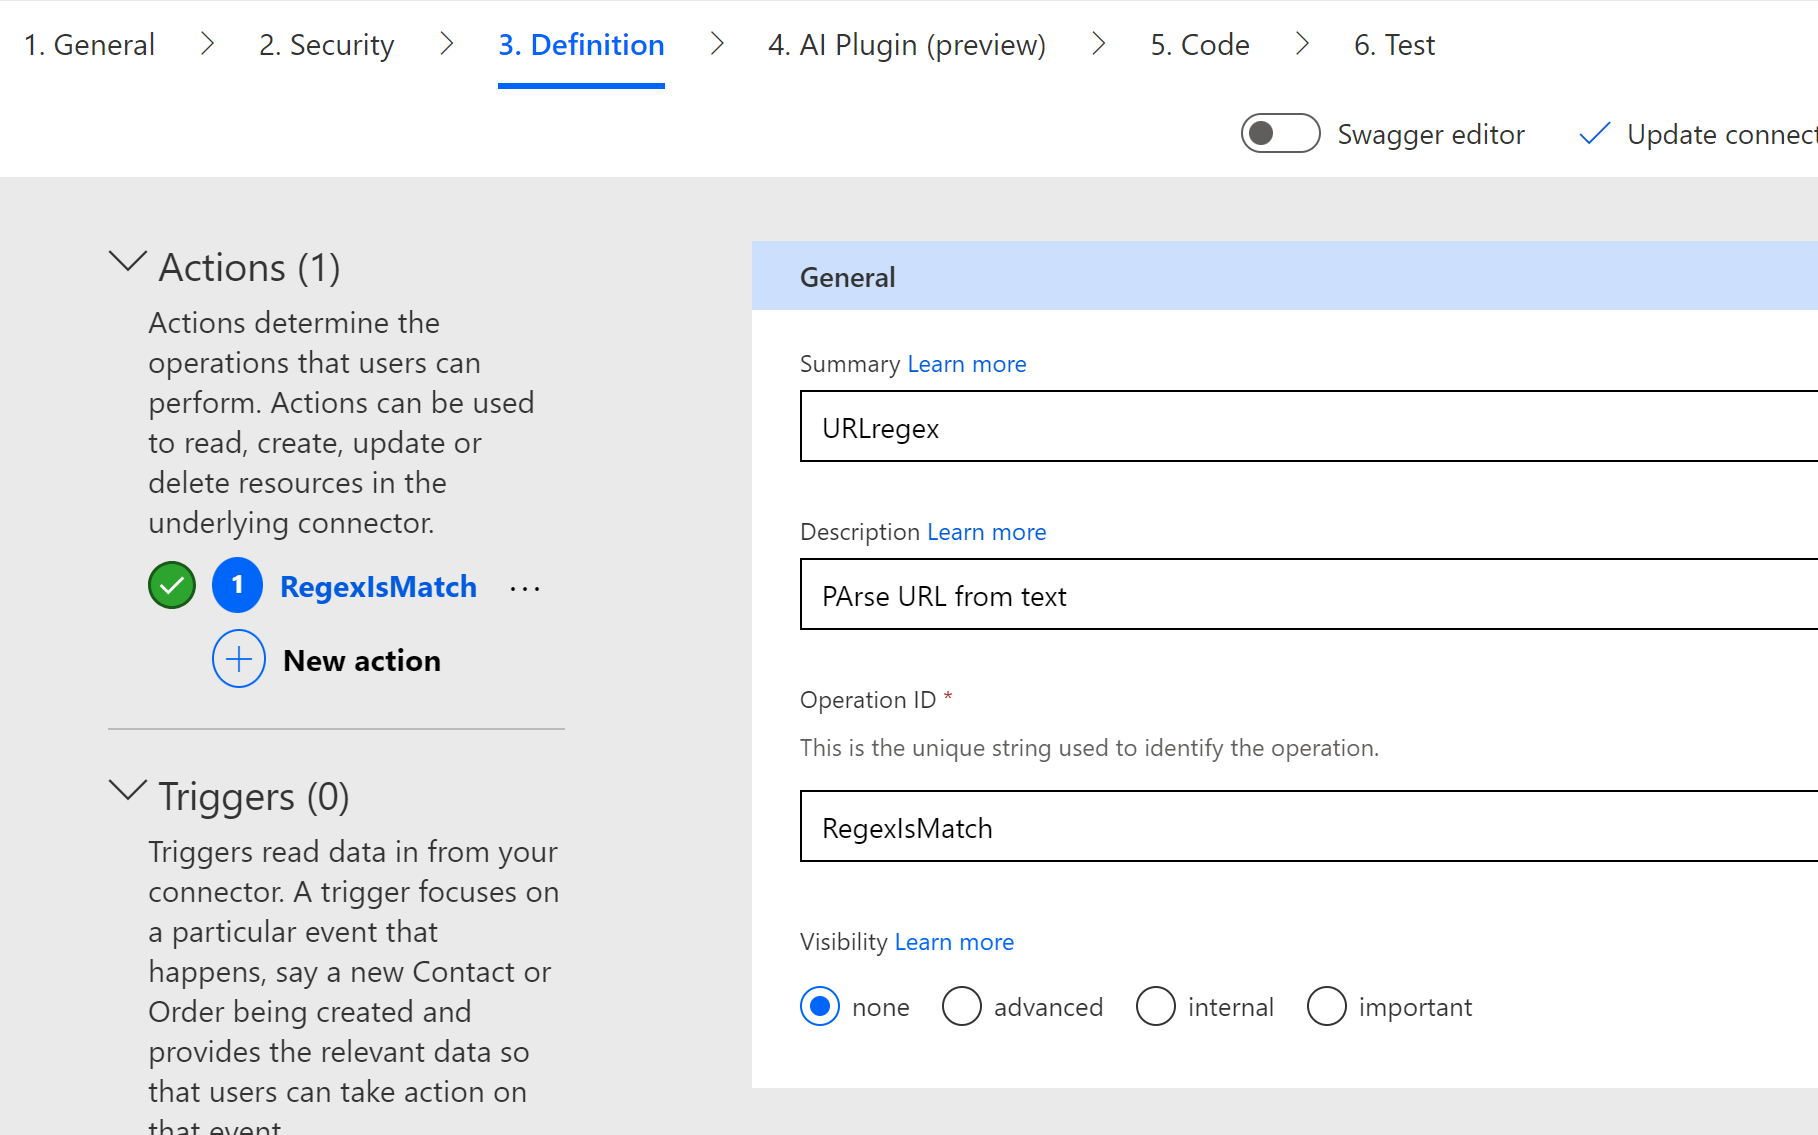
Task: Open the Summary Learn more link
Action: pyautogui.click(x=966, y=364)
